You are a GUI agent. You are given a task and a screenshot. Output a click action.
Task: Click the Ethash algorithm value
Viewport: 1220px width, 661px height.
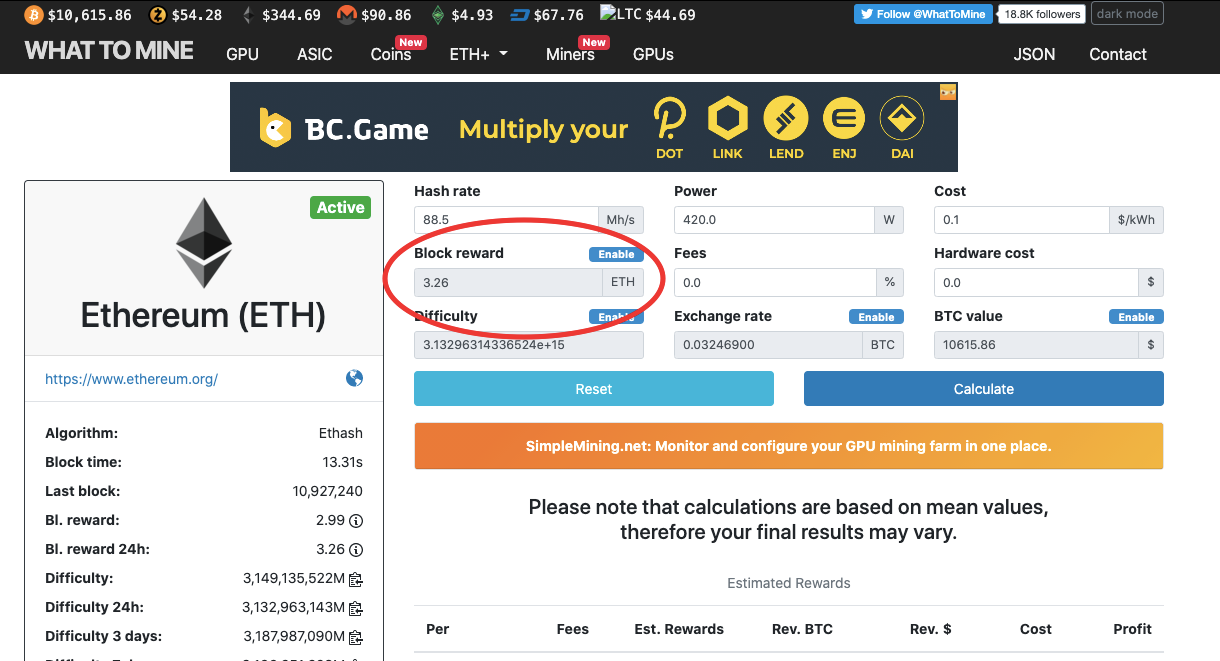[340, 434]
